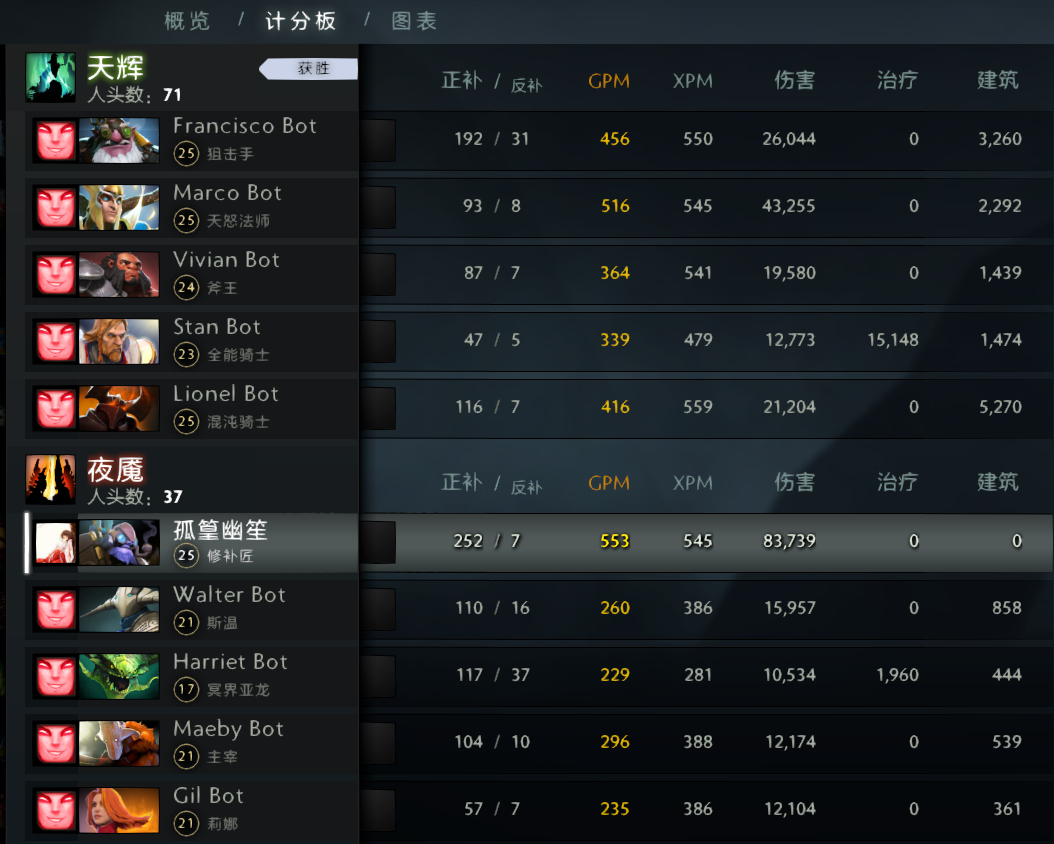Click the 孤篁幽笙 player avatar
Image resolution: width=1054 pixels, height=844 pixels.
click(55, 543)
